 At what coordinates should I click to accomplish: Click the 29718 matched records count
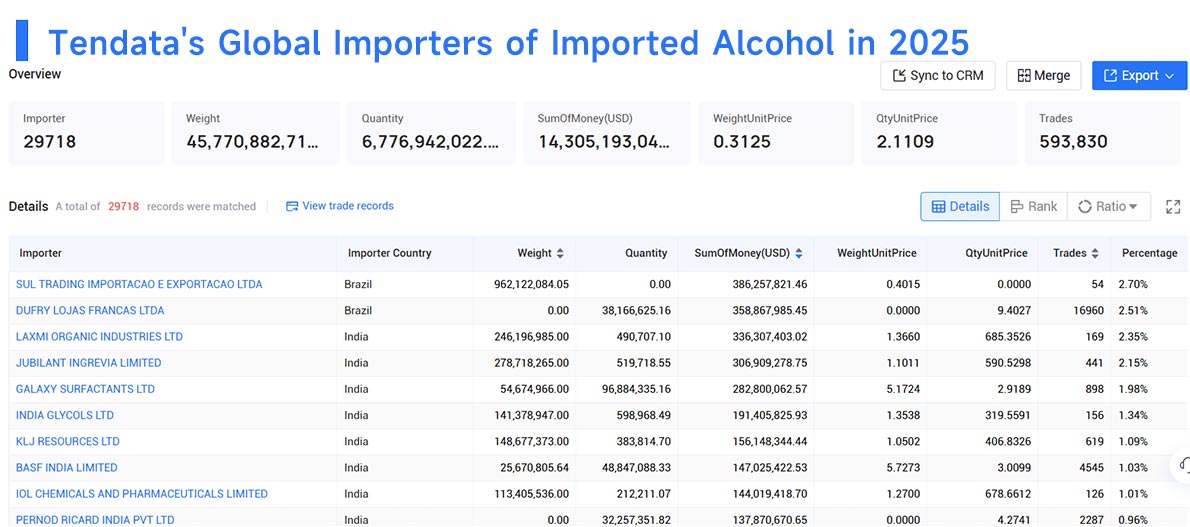(x=123, y=207)
